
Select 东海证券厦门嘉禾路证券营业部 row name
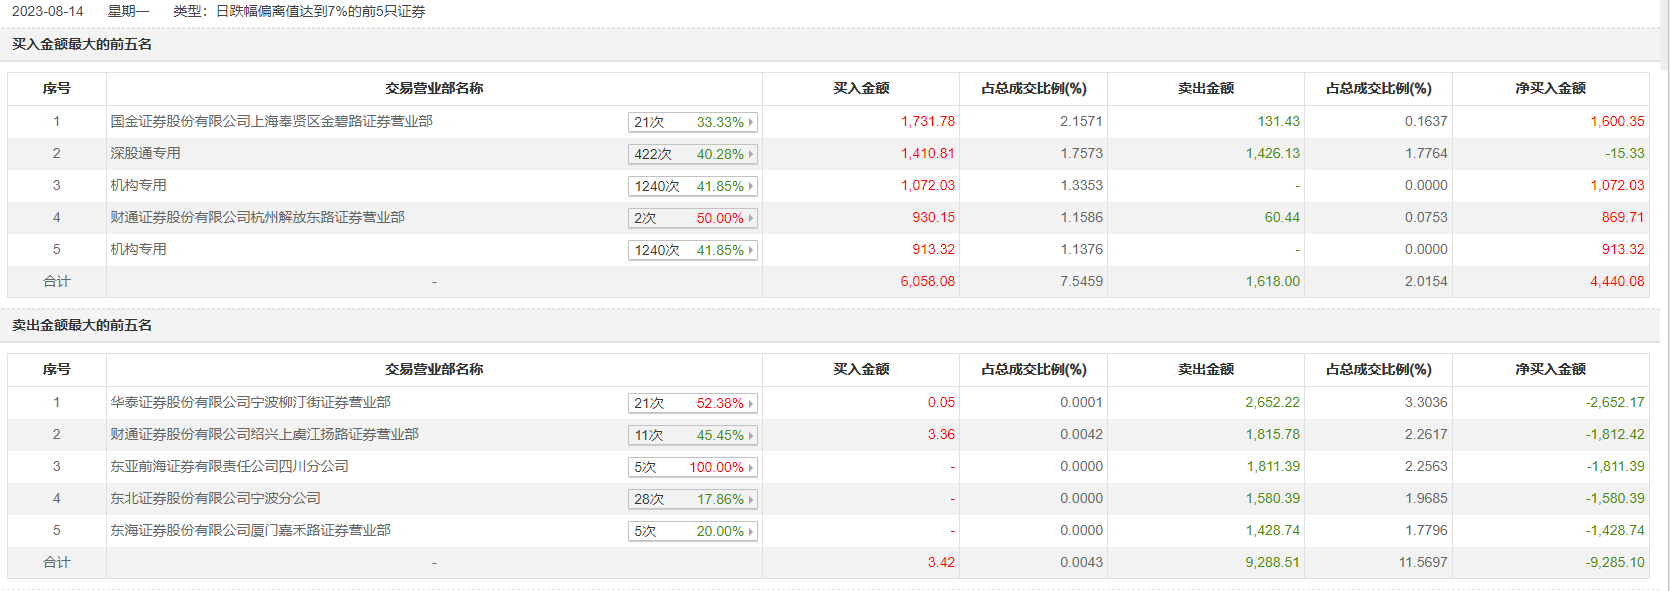[x=250, y=530]
